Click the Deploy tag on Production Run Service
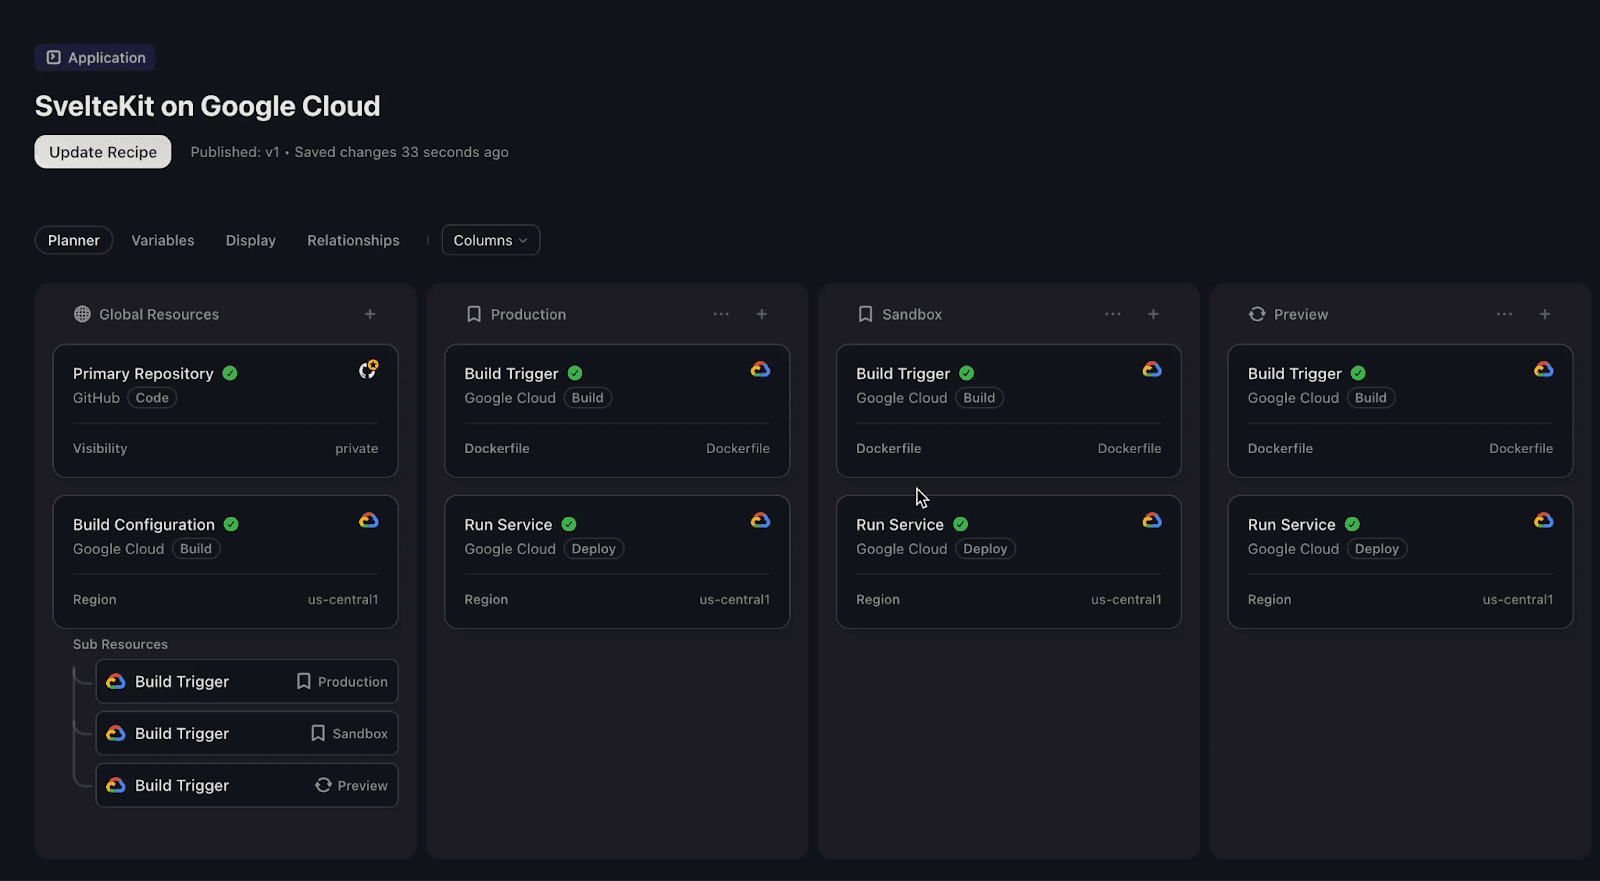Image resolution: width=1600 pixels, height=881 pixels. [x=594, y=549]
